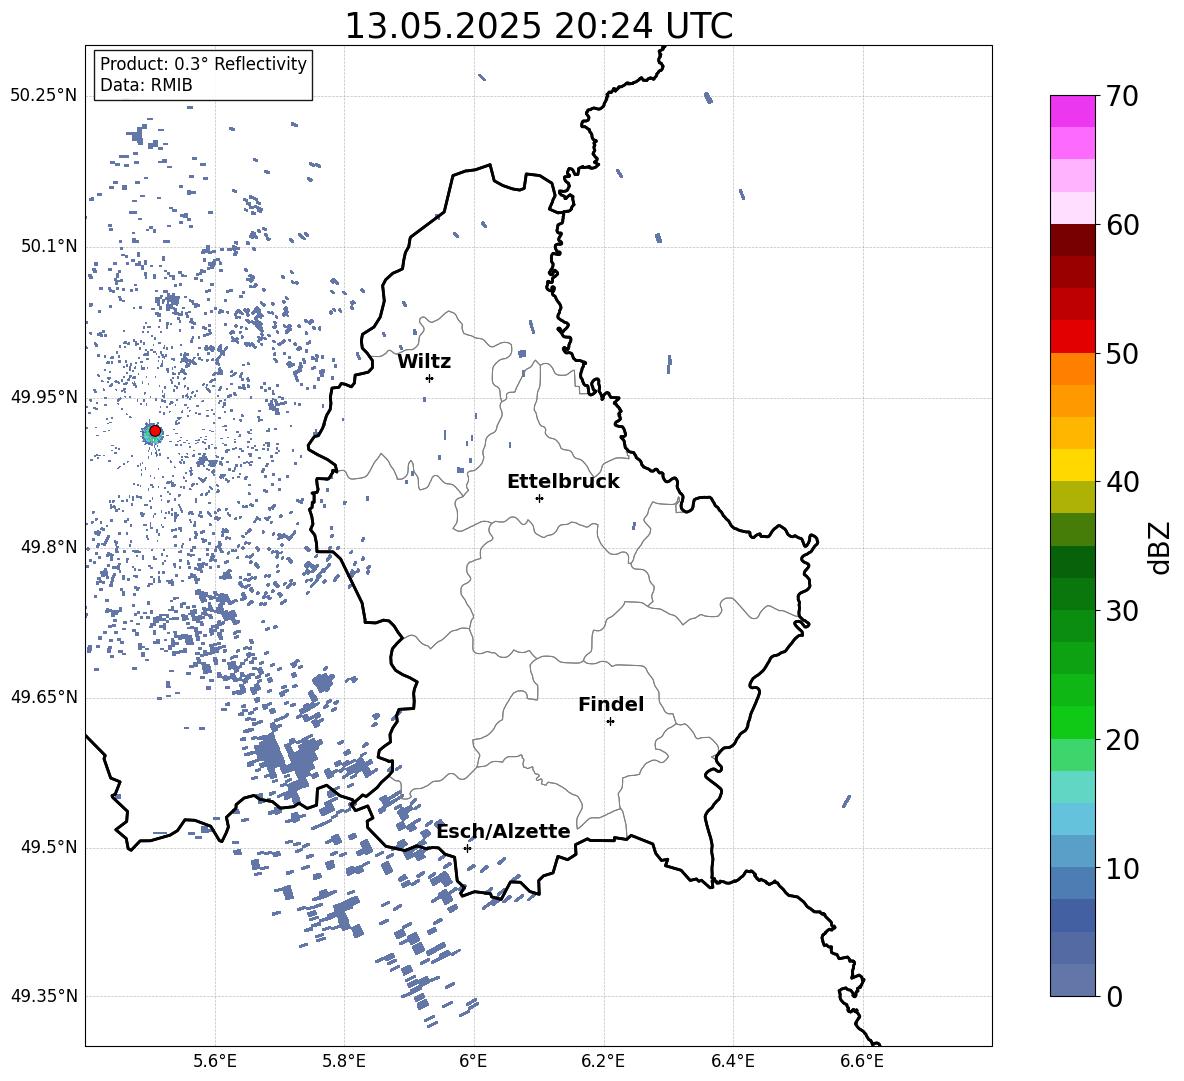Click the Ettelbruck station cross marker
The width and height of the screenshot is (1184, 1081).
point(539,498)
